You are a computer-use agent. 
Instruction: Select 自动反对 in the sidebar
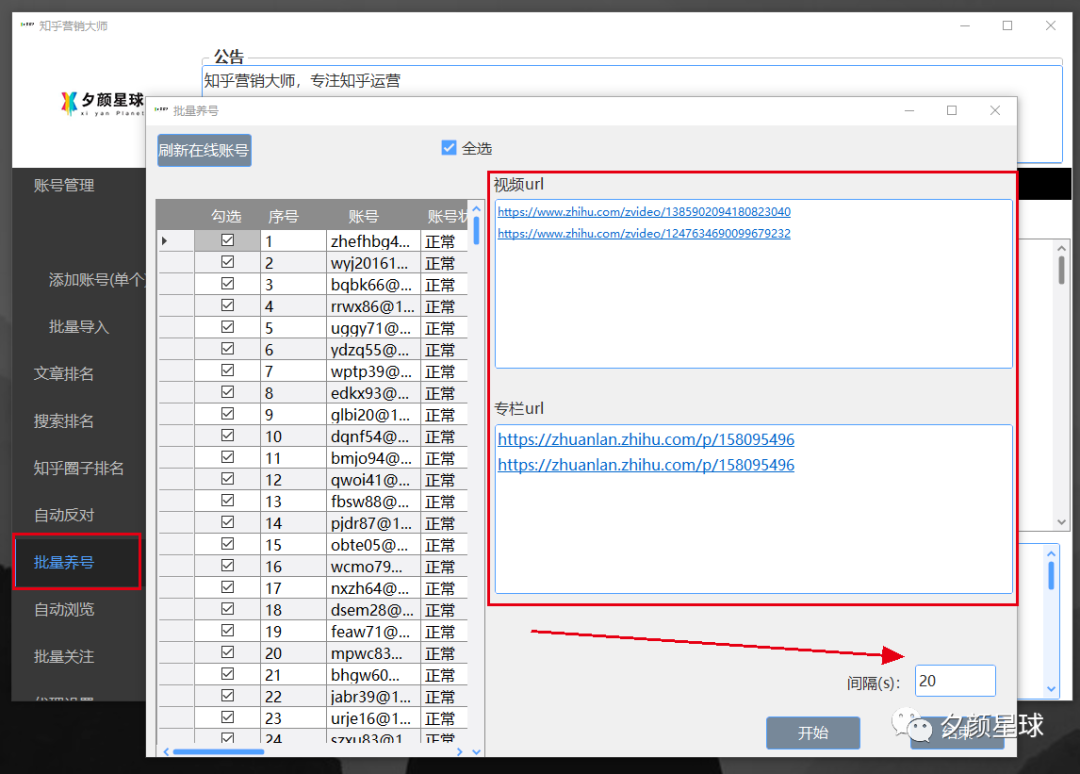tap(63, 515)
